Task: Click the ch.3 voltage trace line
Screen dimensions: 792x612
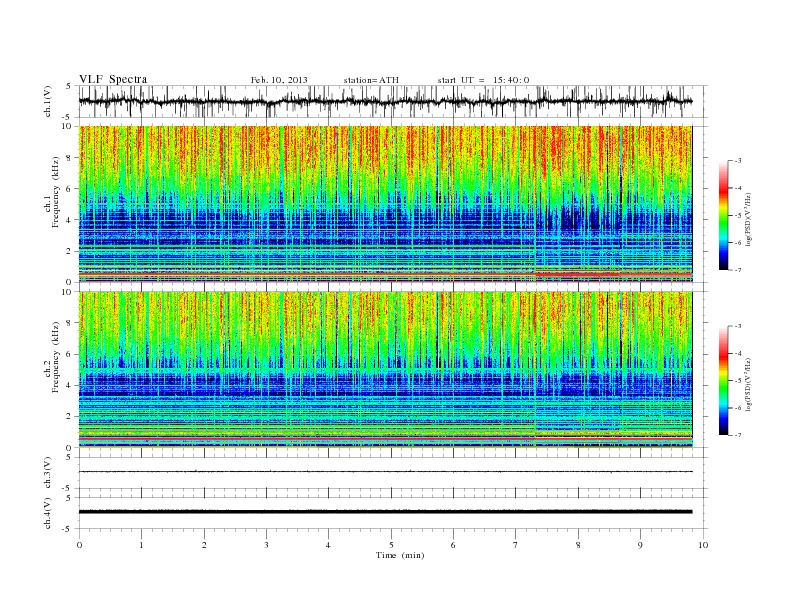Action: [385, 472]
